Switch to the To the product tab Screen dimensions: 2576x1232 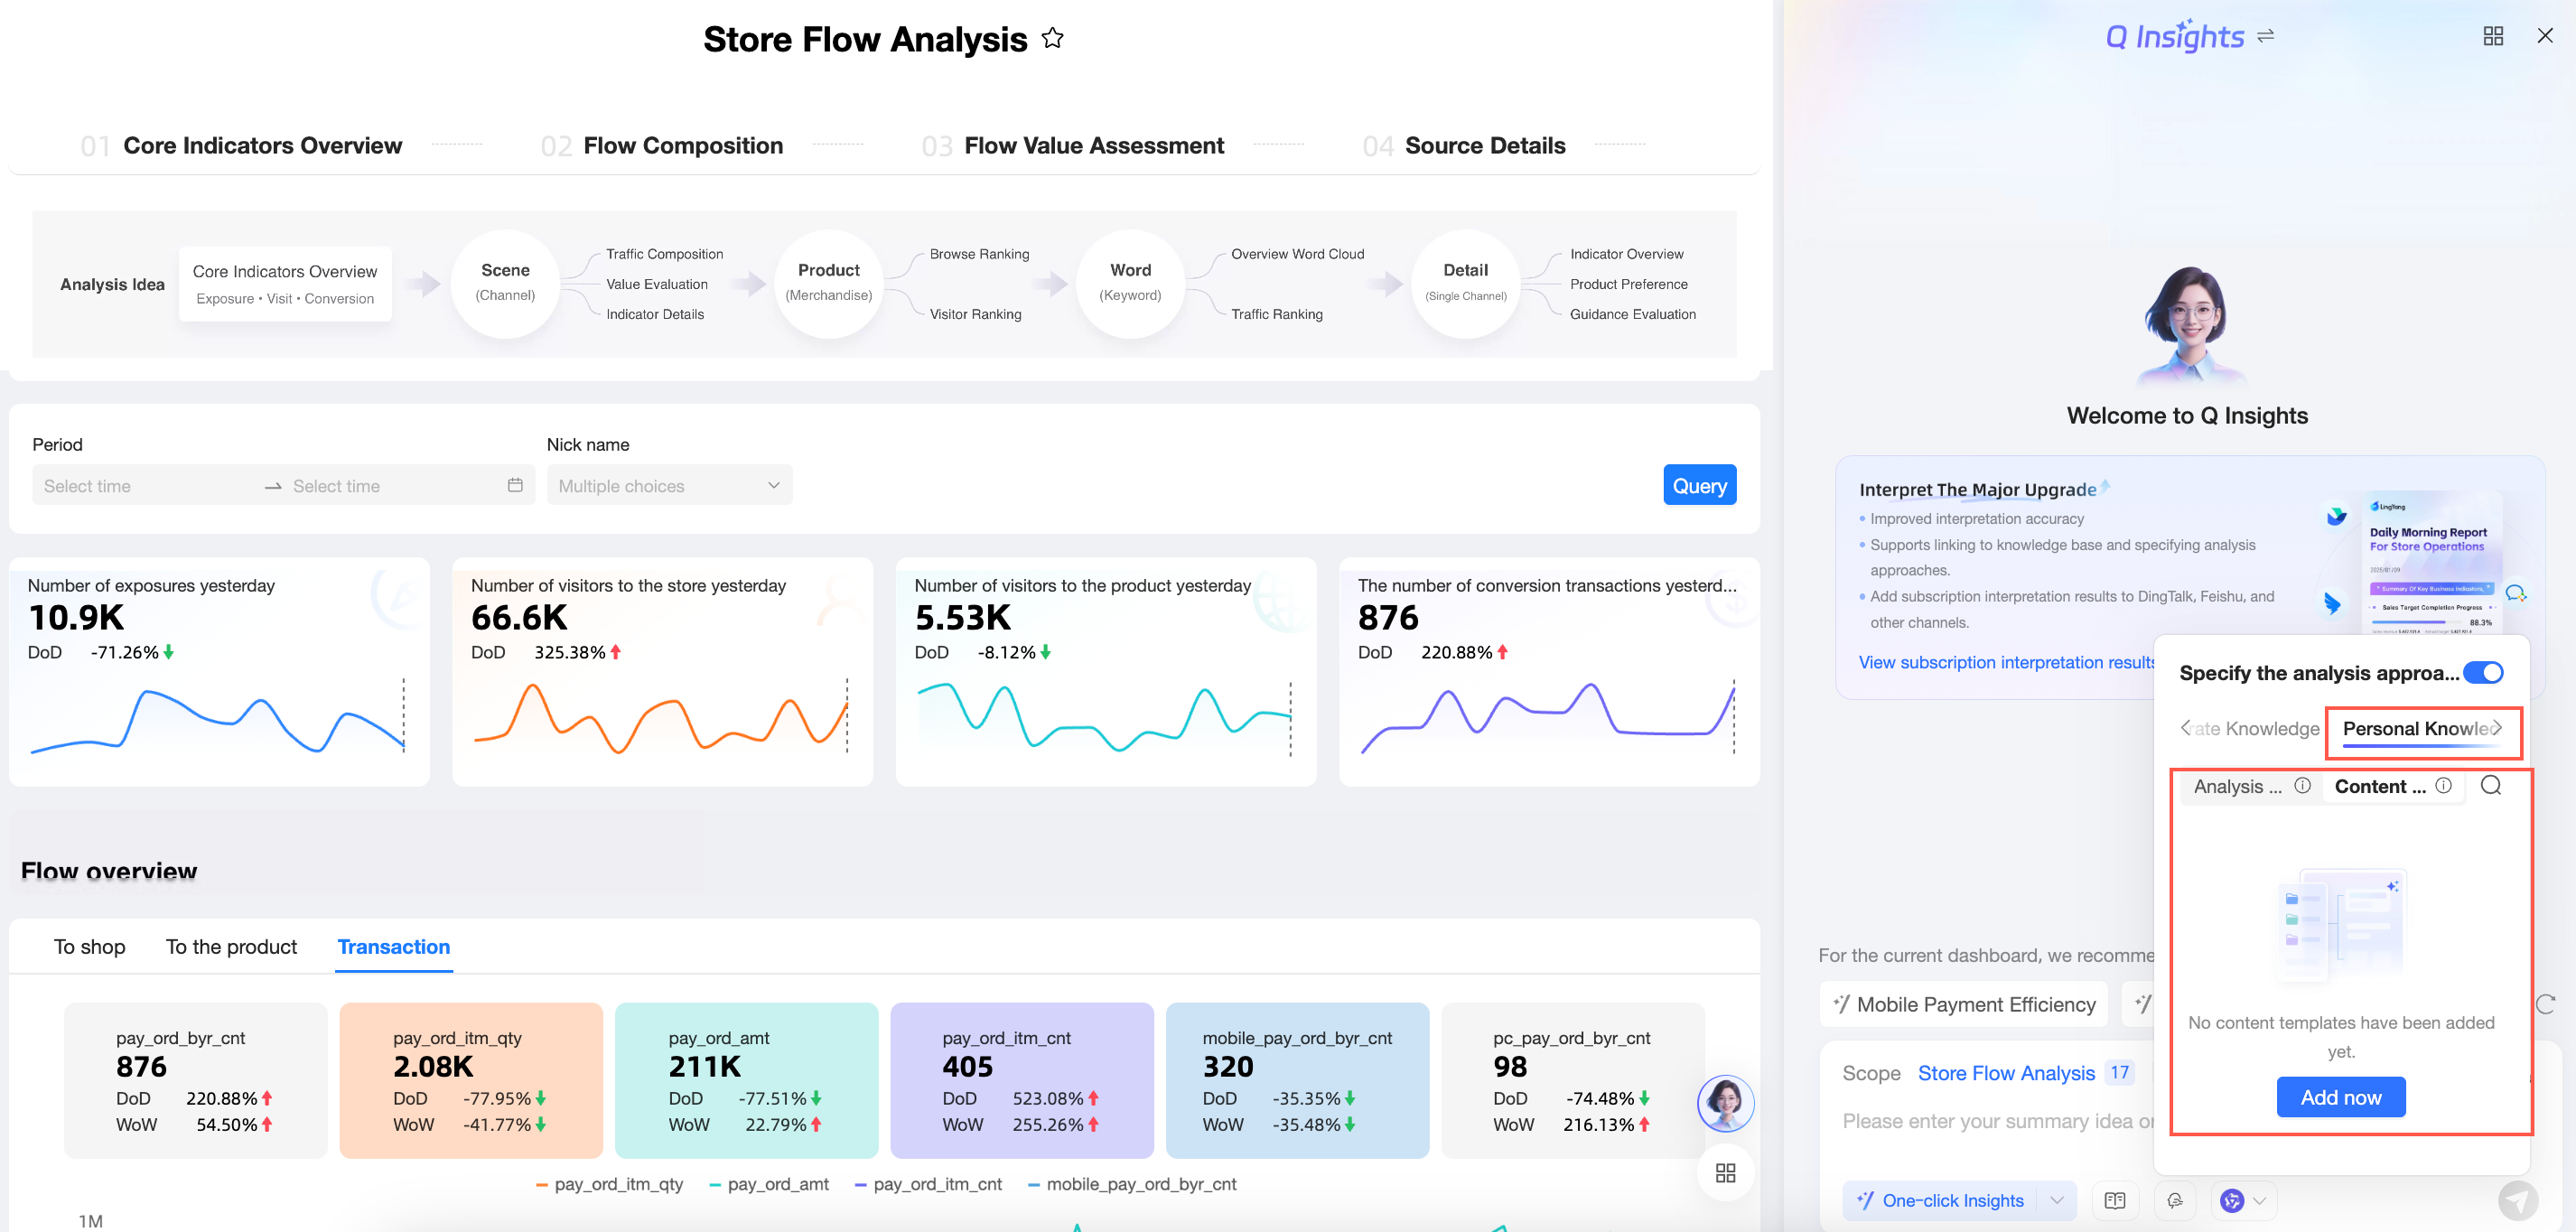point(231,946)
